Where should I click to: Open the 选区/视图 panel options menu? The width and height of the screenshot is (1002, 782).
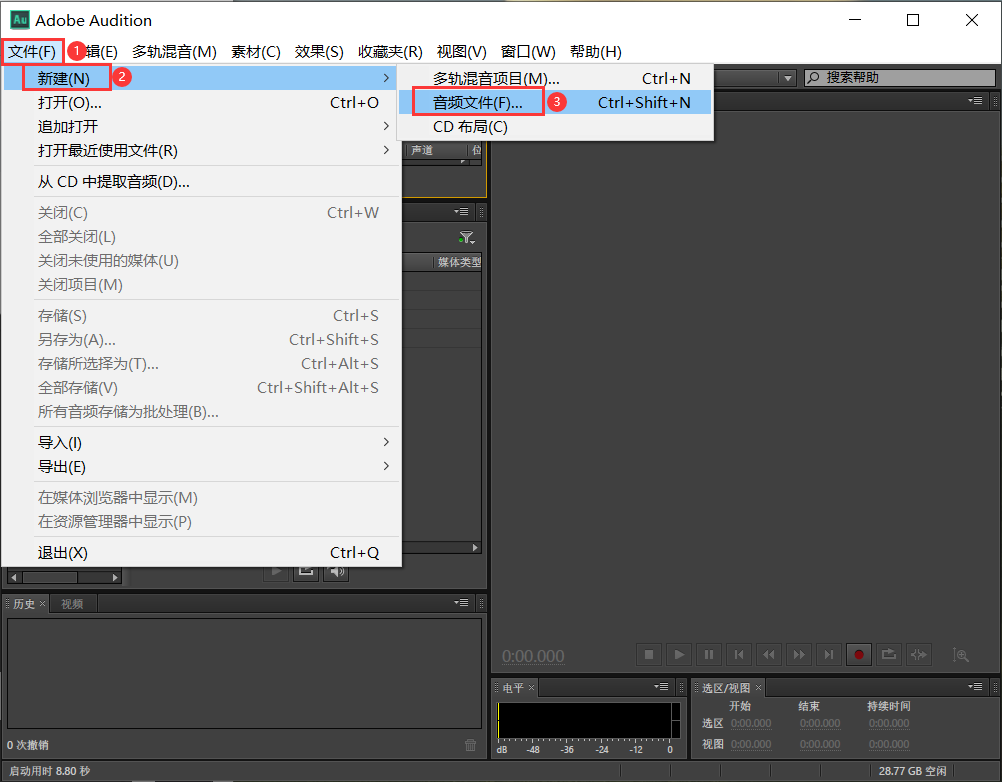[x=975, y=687]
